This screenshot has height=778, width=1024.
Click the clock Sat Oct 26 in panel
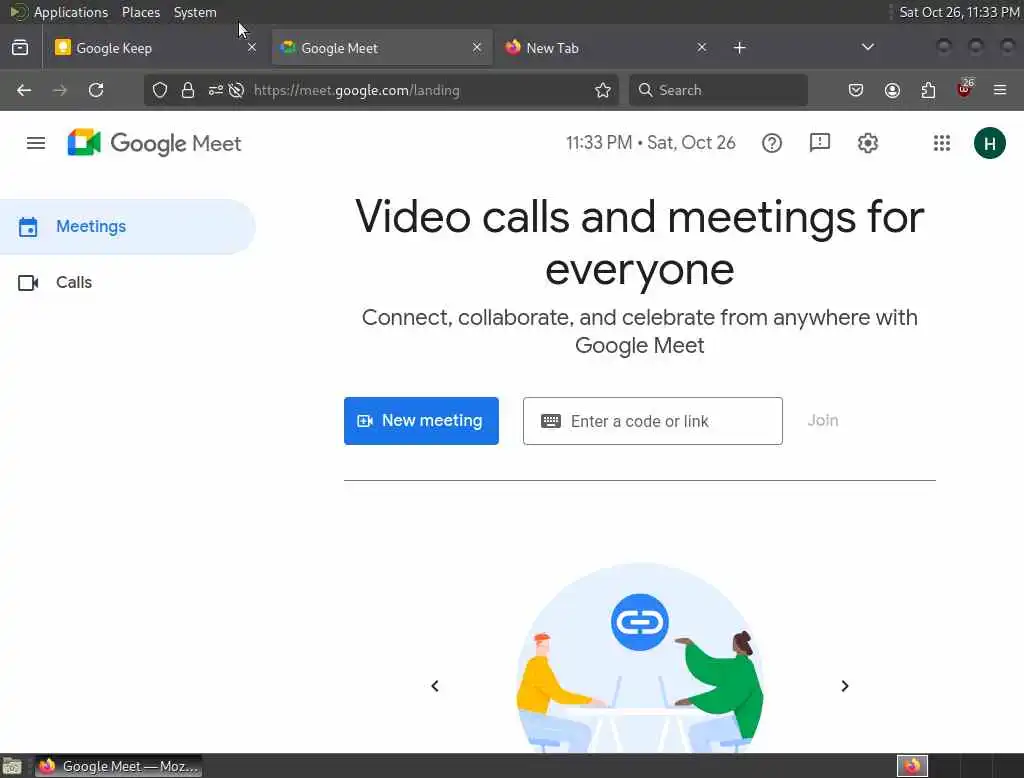click(959, 12)
